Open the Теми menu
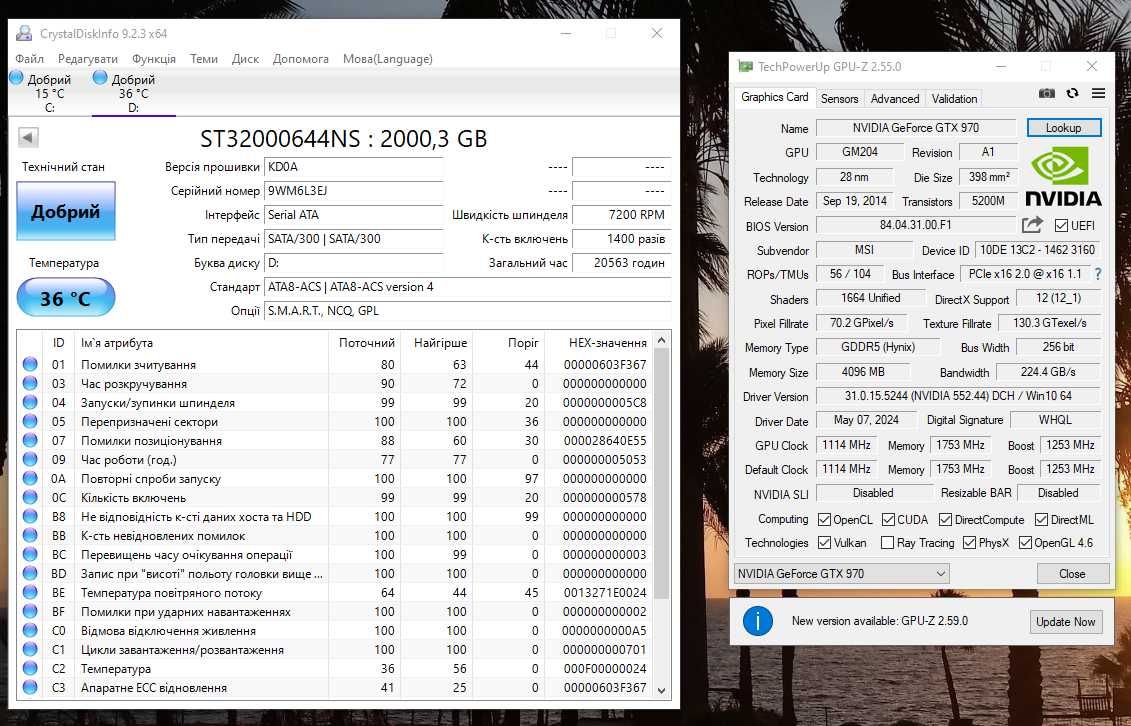 tap(204, 58)
